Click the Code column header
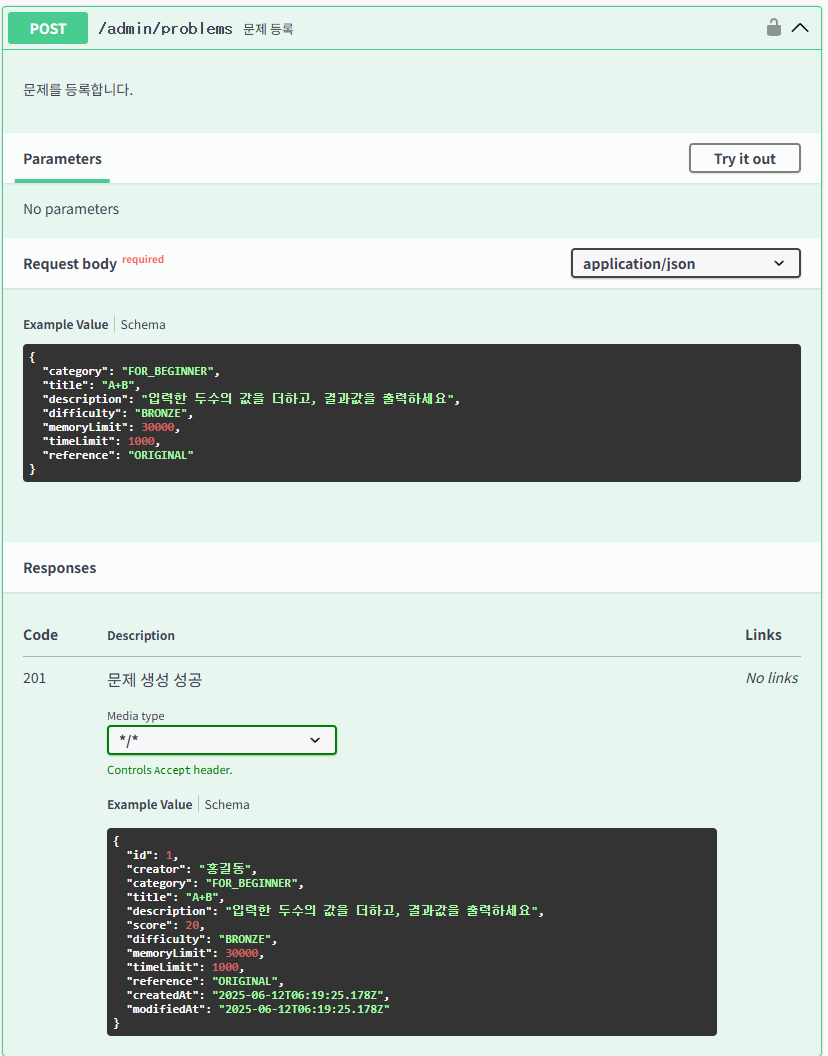Image resolution: width=828 pixels, height=1056 pixels. pos(40,635)
